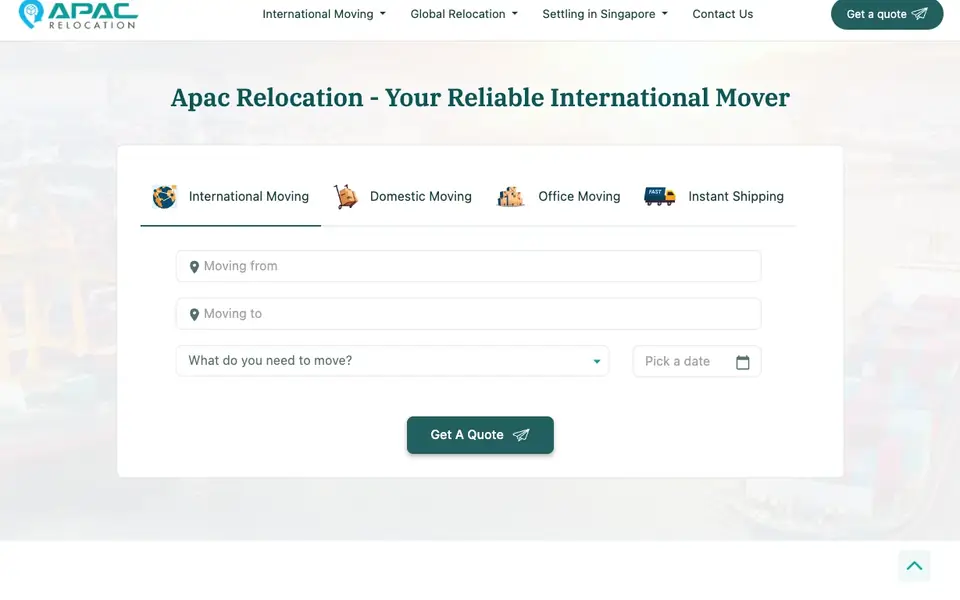Image resolution: width=960 pixels, height=600 pixels.
Task: Click the location pin icon in Moving to
Action: [x=194, y=315]
